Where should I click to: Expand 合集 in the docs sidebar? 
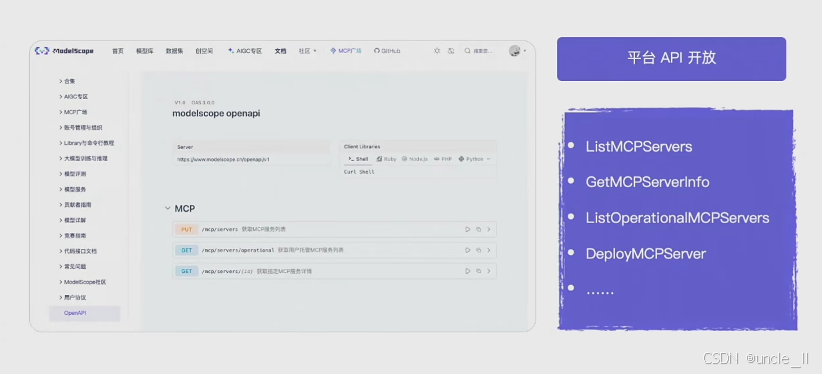tap(67, 81)
